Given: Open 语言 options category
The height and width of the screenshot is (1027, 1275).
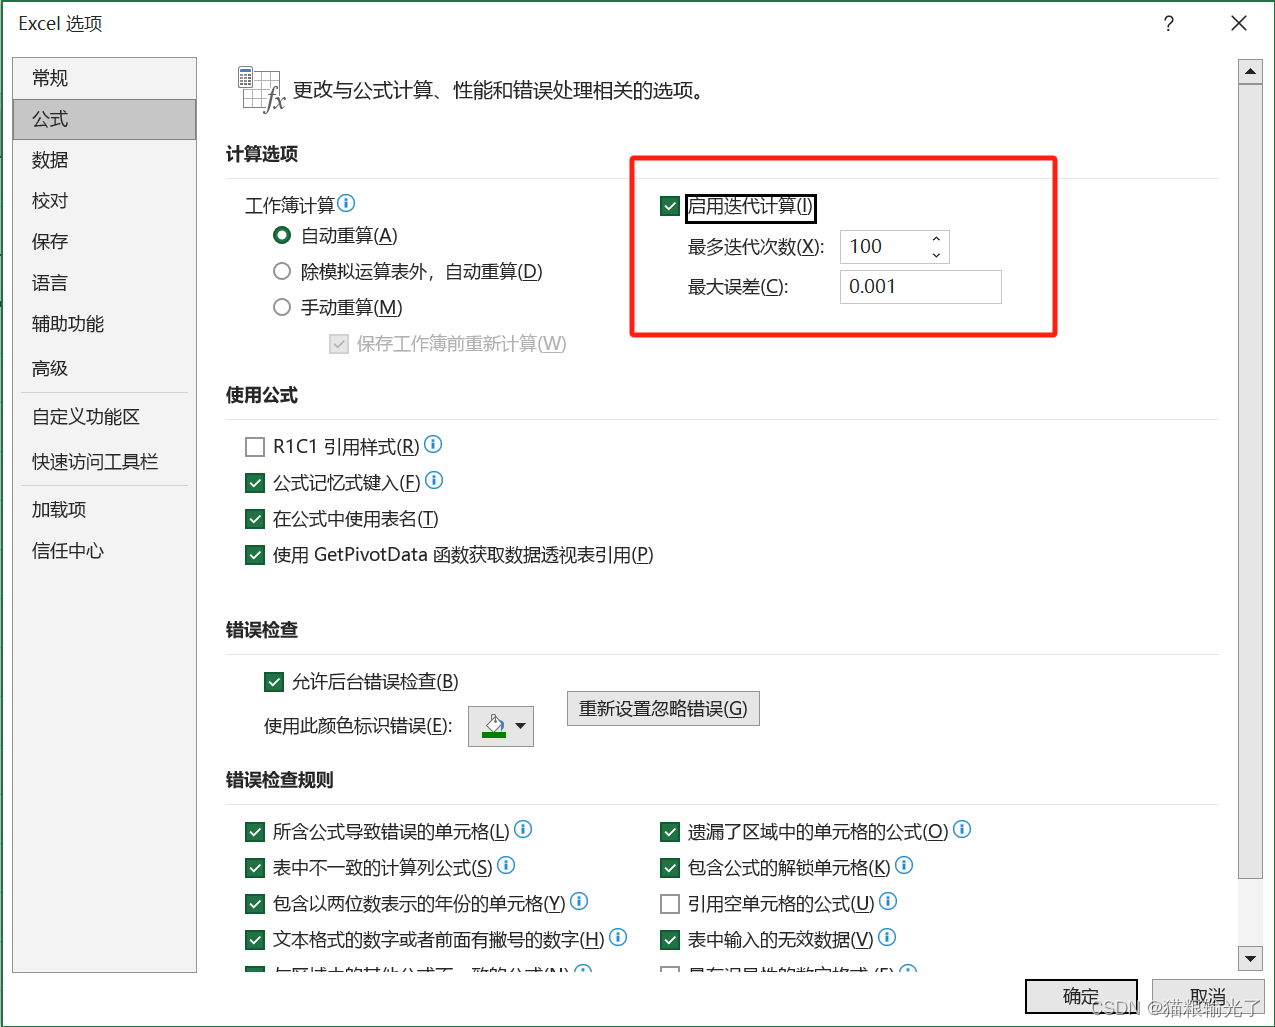Looking at the screenshot, I should 104,283.
